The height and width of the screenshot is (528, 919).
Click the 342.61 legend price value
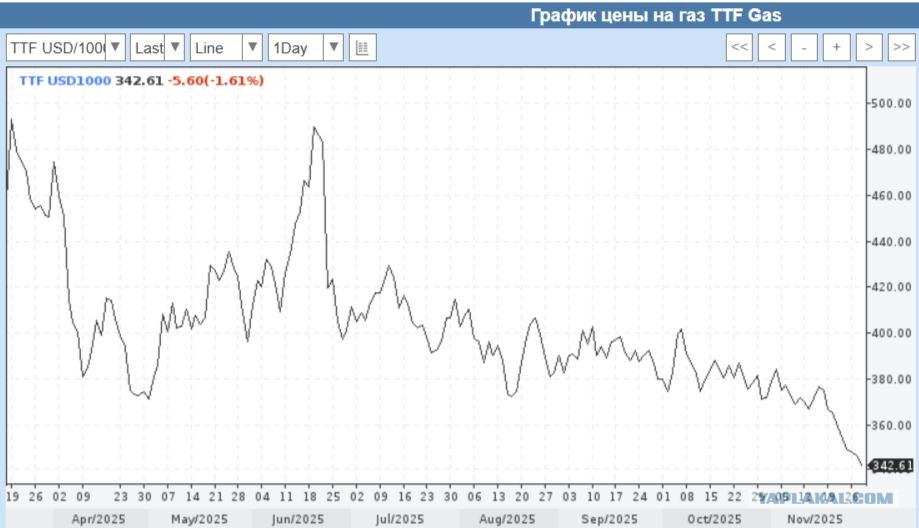point(139,80)
